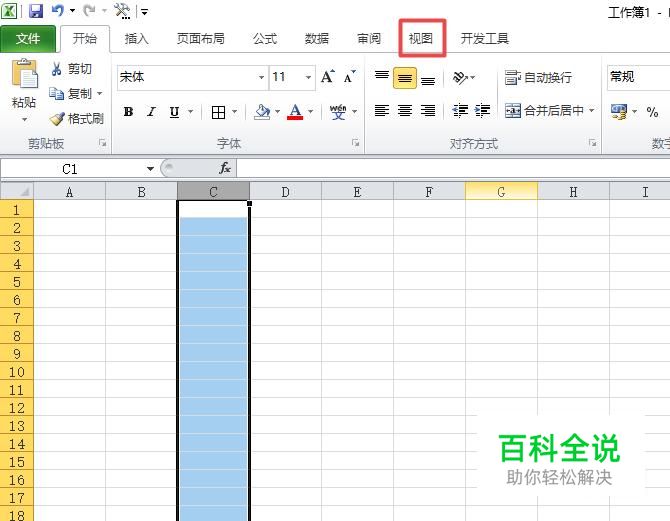Open font group dialog launcher
Screen dimensions: 670x521
pyautogui.click(x=356, y=143)
